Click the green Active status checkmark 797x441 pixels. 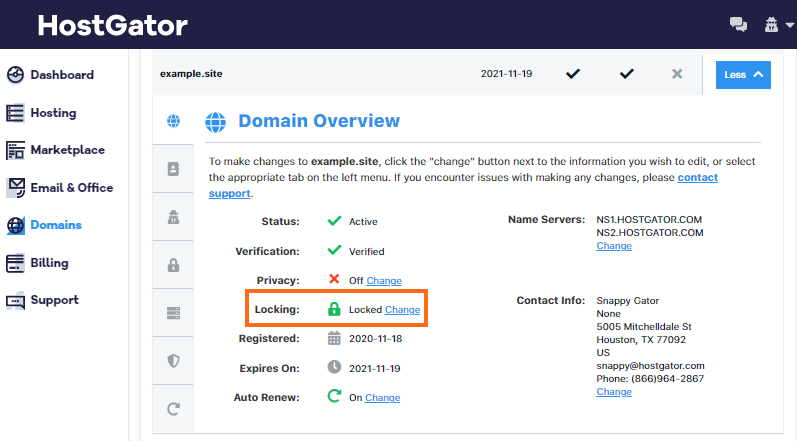tap(334, 221)
